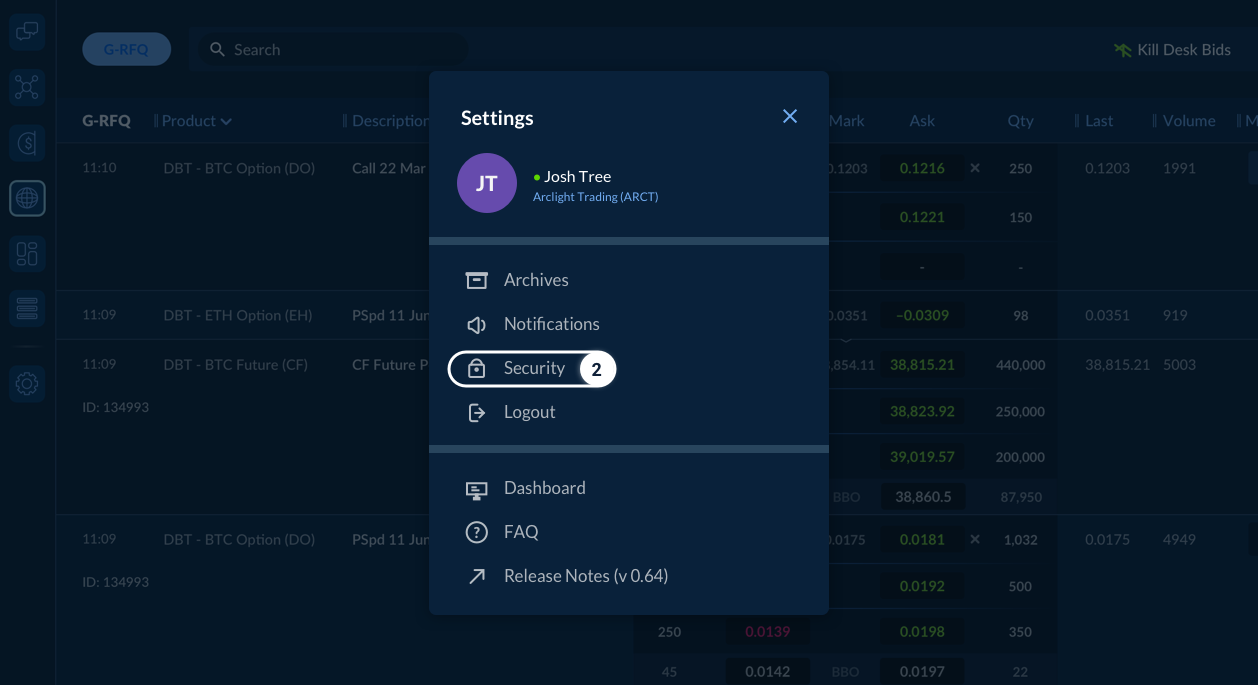The height and width of the screenshot is (685, 1258).
Task: Select the Security menu item
Action: (x=532, y=369)
